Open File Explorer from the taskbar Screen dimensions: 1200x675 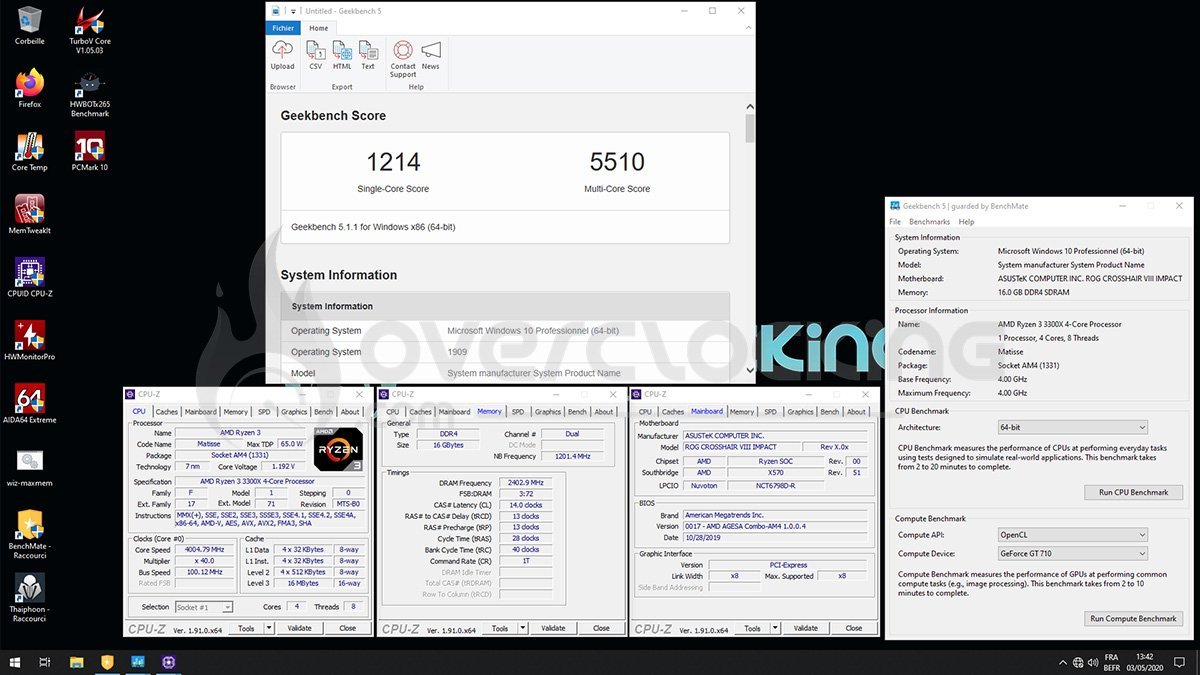point(76,662)
